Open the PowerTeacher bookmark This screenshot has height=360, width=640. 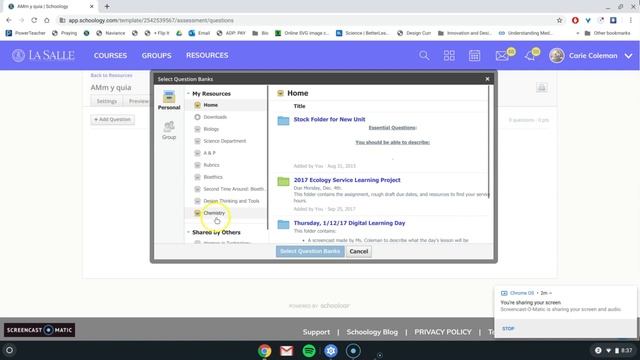[x=25, y=33]
